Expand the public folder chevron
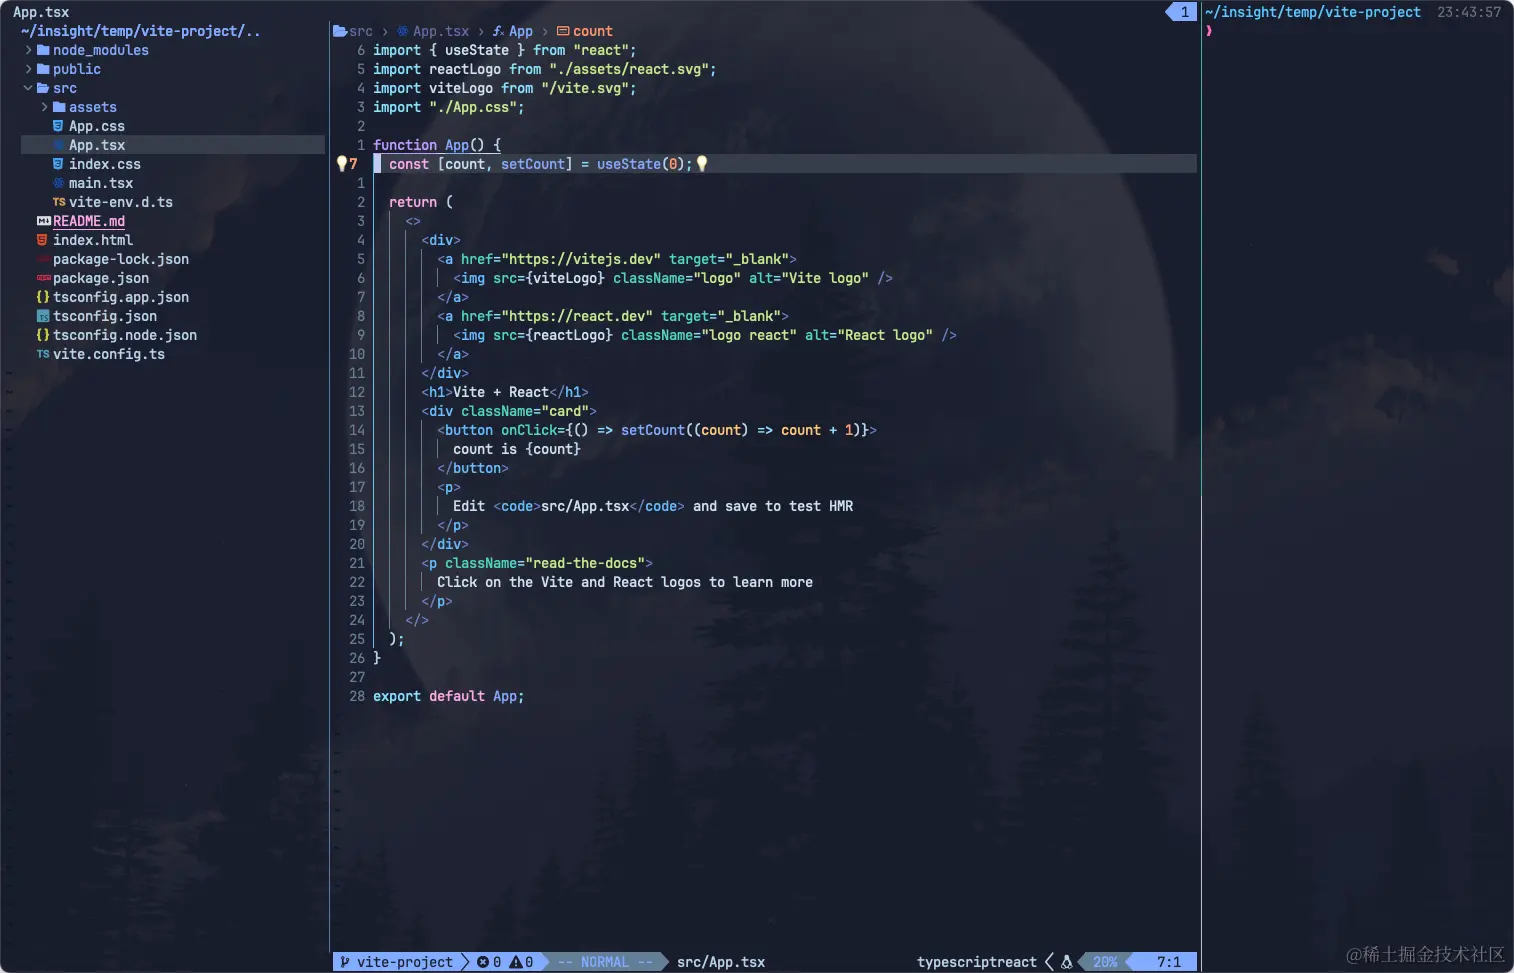The height and width of the screenshot is (973, 1514). pyautogui.click(x=28, y=69)
